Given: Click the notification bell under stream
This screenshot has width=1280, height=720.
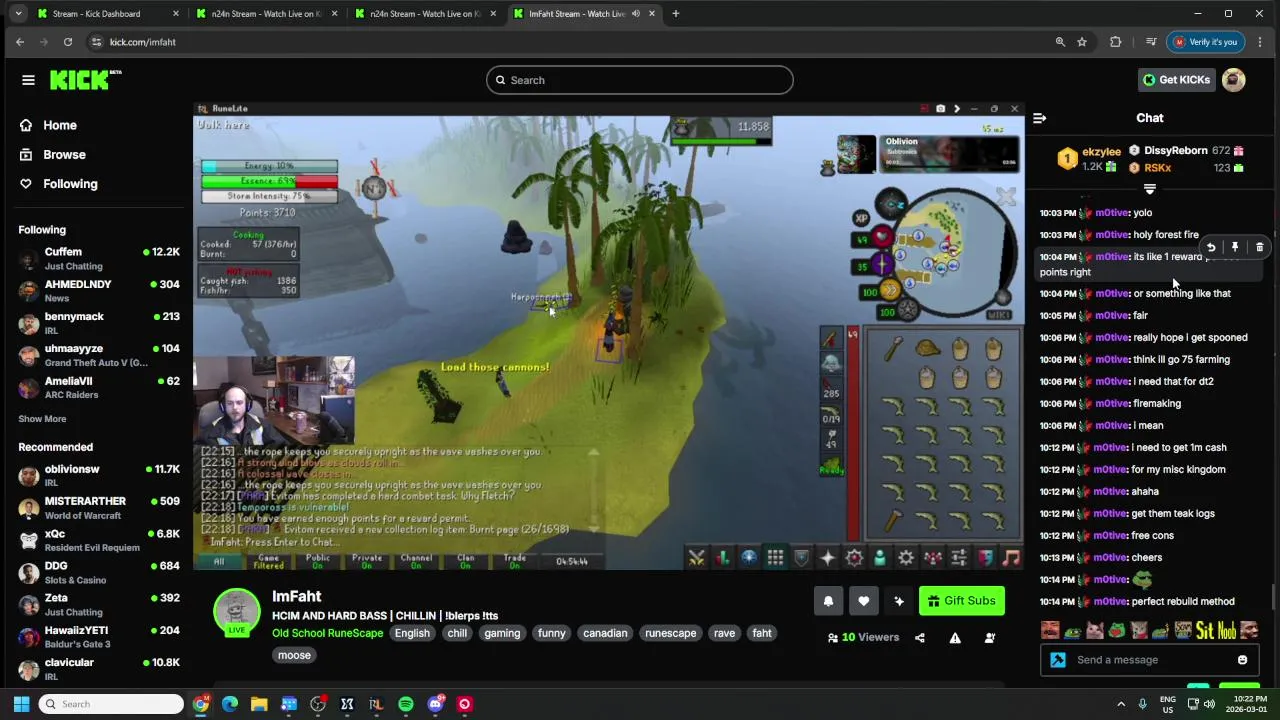Looking at the screenshot, I should coord(828,601).
